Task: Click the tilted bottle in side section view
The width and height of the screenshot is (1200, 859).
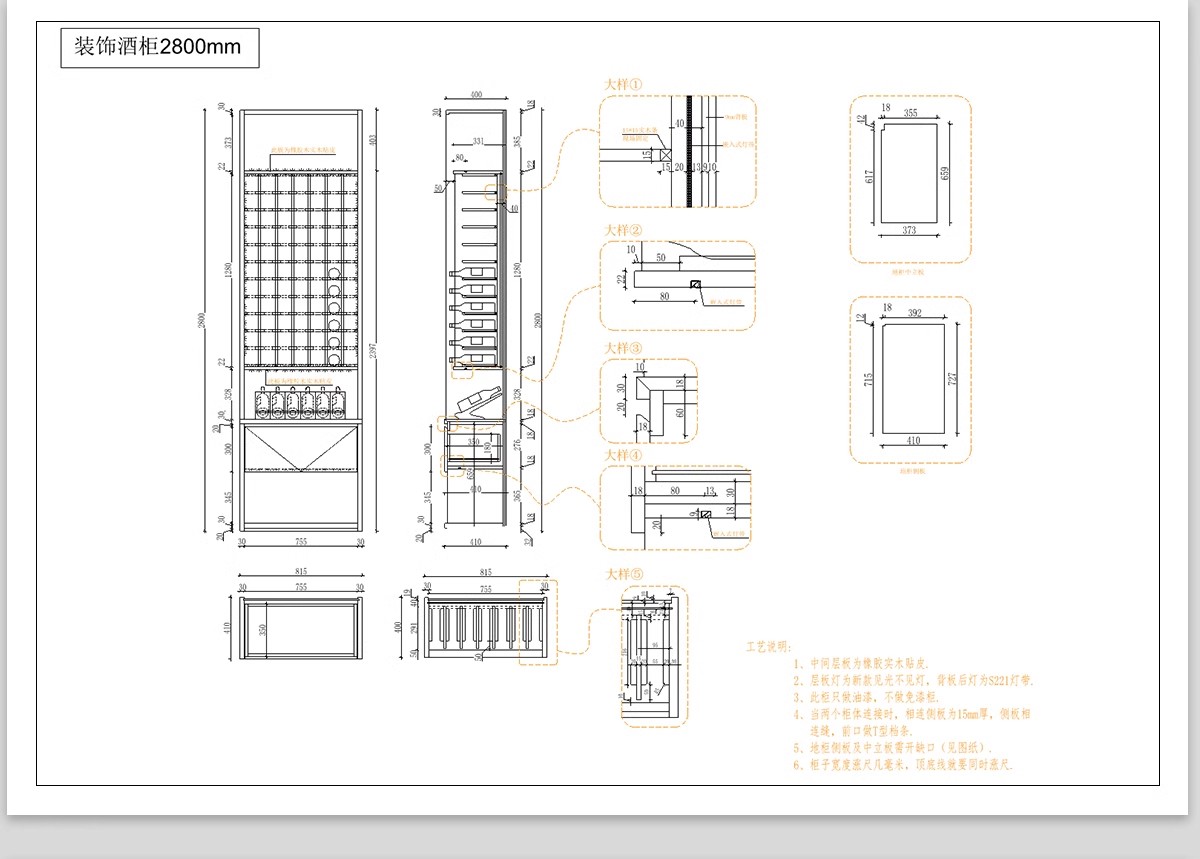Action: click(x=480, y=402)
